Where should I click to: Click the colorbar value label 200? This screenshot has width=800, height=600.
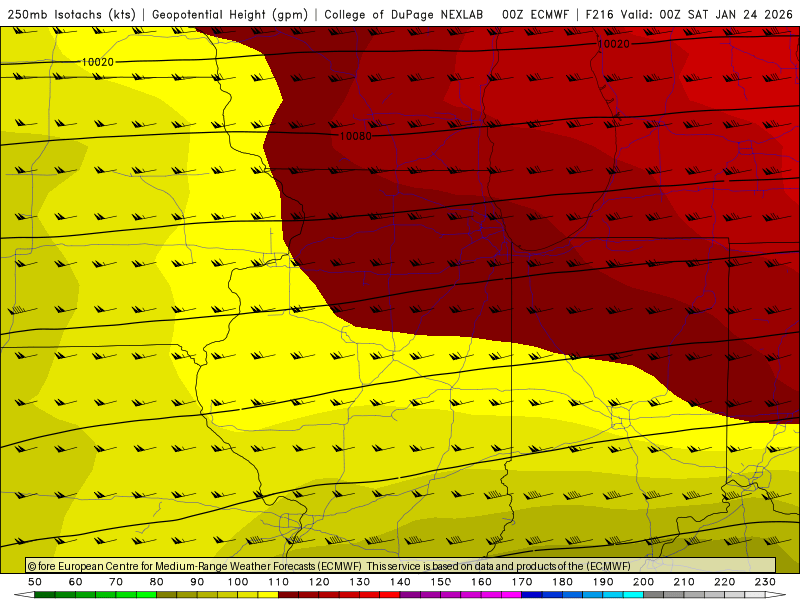tap(643, 582)
